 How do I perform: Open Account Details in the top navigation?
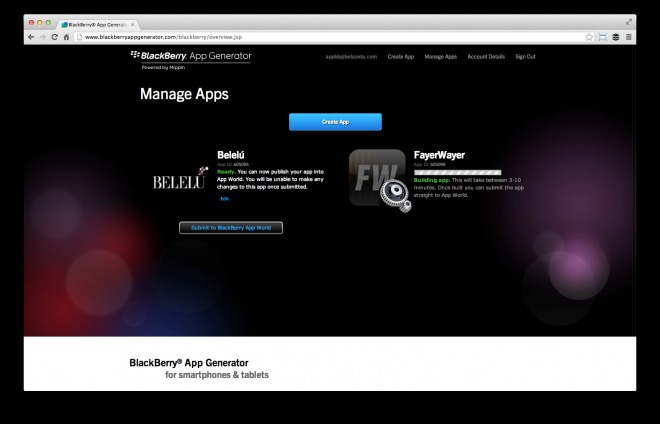pos(486,56)
